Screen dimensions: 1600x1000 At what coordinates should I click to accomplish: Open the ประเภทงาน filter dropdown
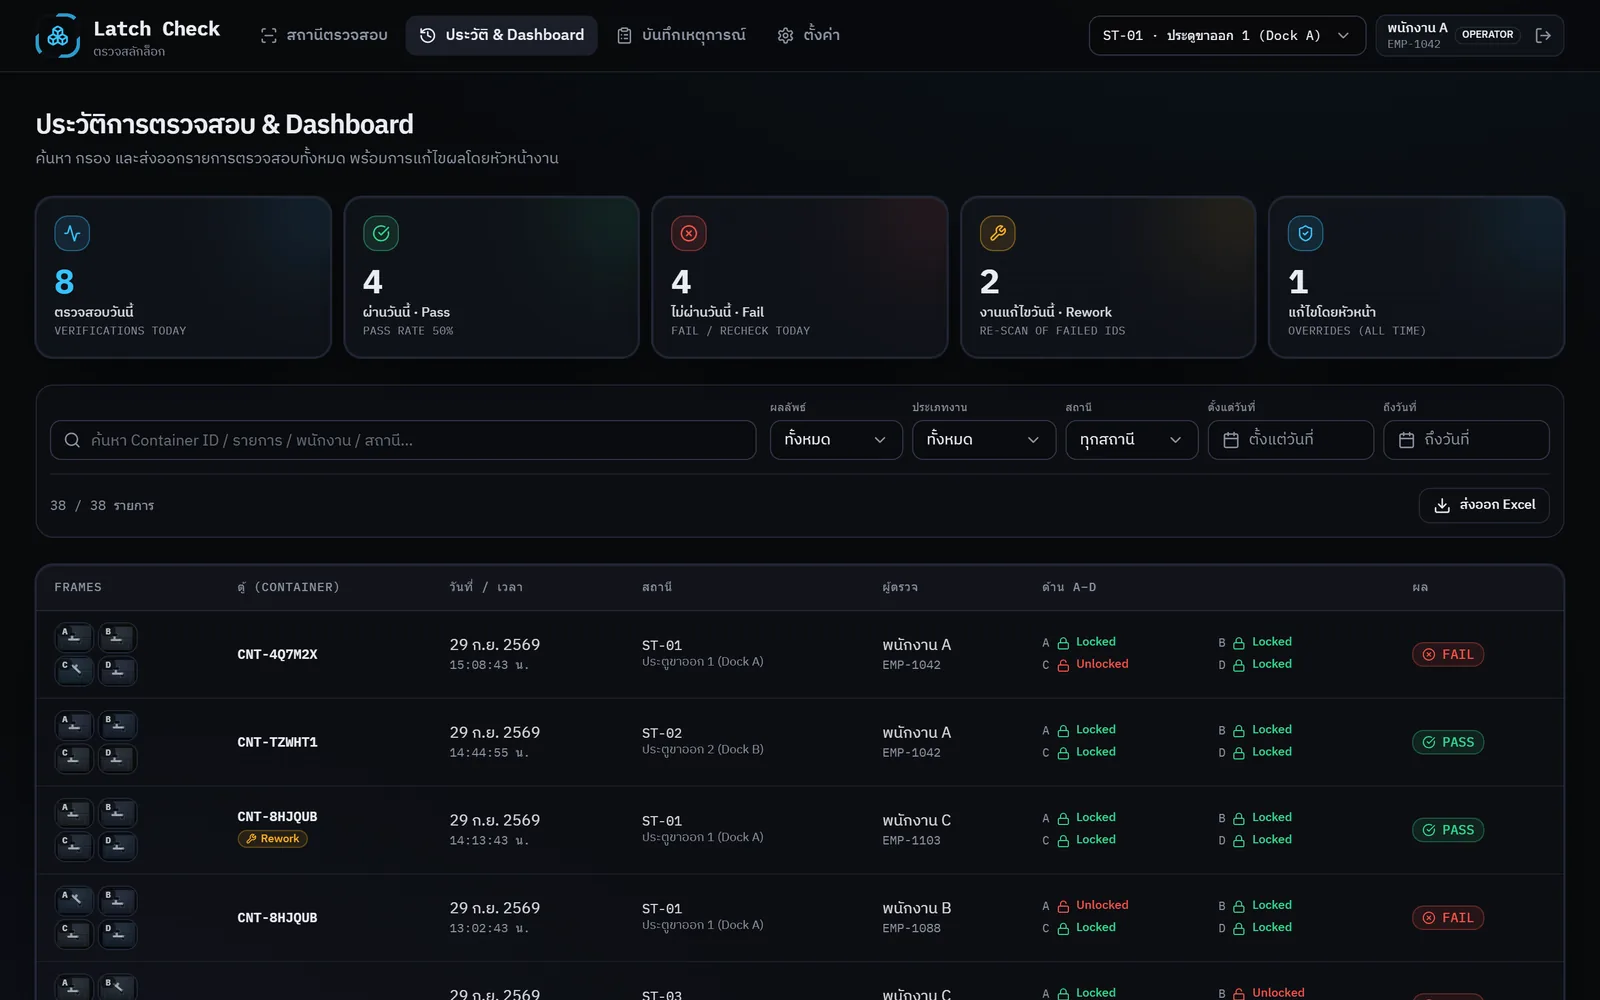pos(984,440)
